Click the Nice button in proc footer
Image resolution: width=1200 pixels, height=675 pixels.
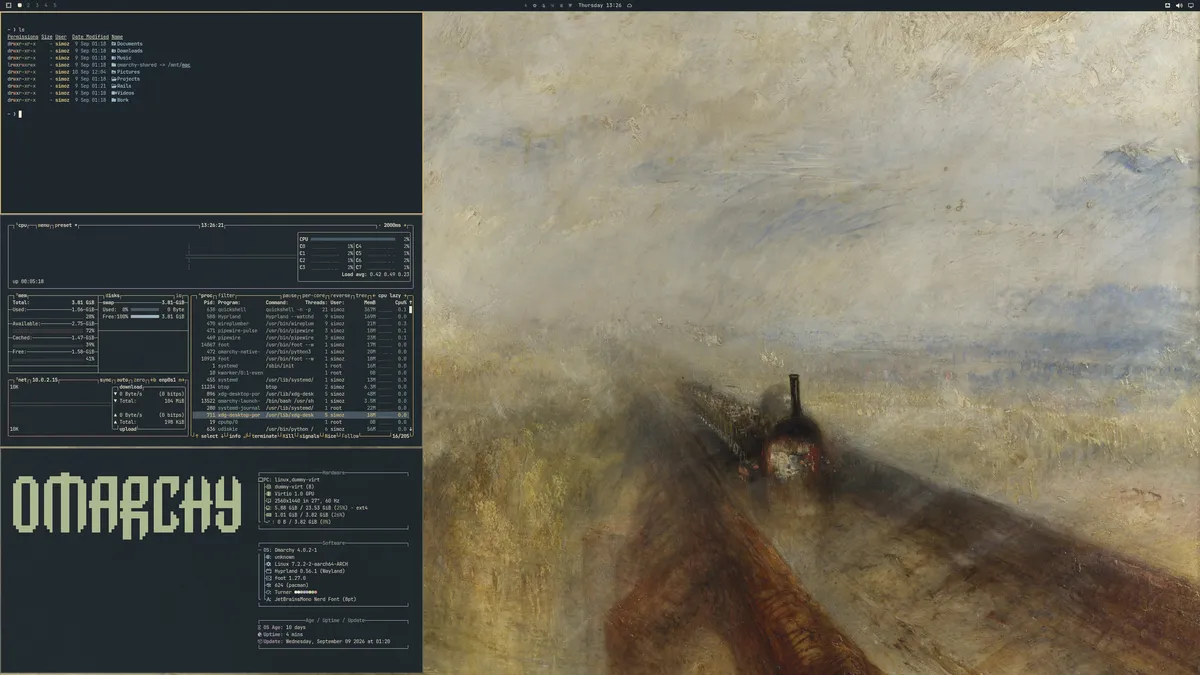(x=330, y=436)
